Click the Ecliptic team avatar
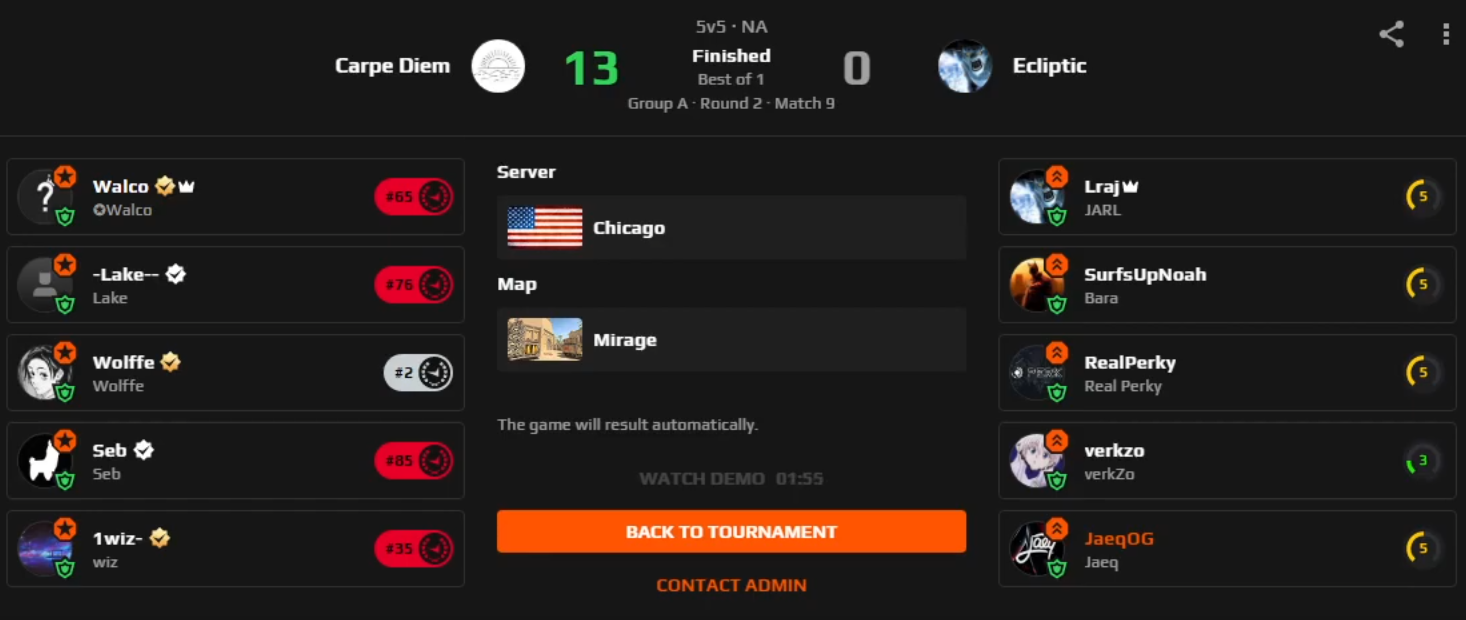1466x620 pixels. coord(965,66)
